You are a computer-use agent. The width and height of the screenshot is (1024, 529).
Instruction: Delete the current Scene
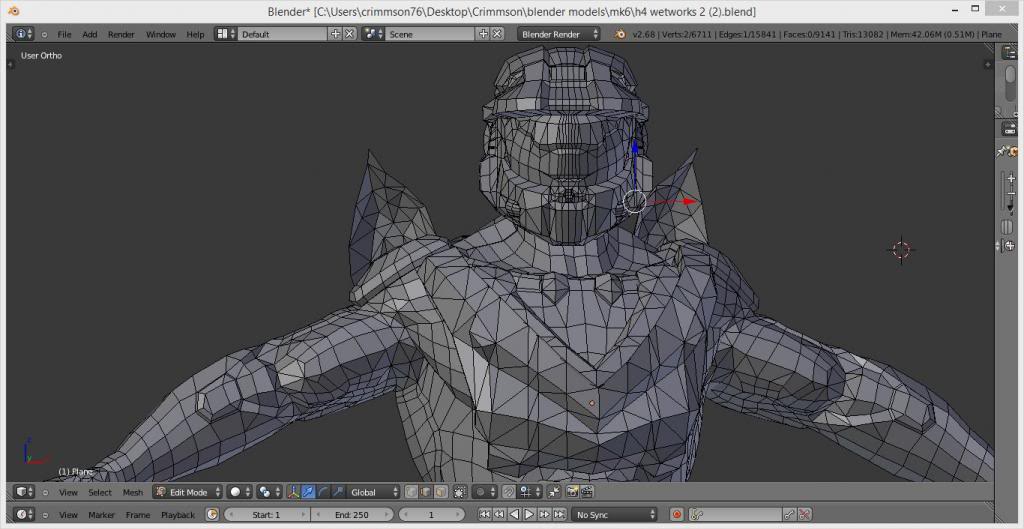(497, 34)
